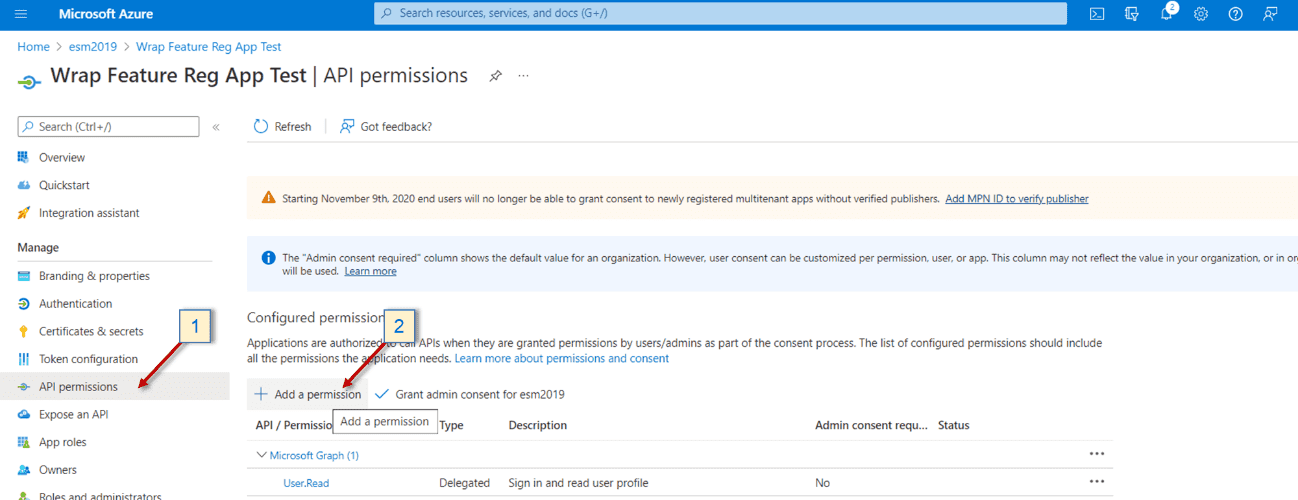Image resolution: width=1298 pixels, height=500 pixels.
Task: Click the blue info icon in banner
Action: (x=268, y=258)
